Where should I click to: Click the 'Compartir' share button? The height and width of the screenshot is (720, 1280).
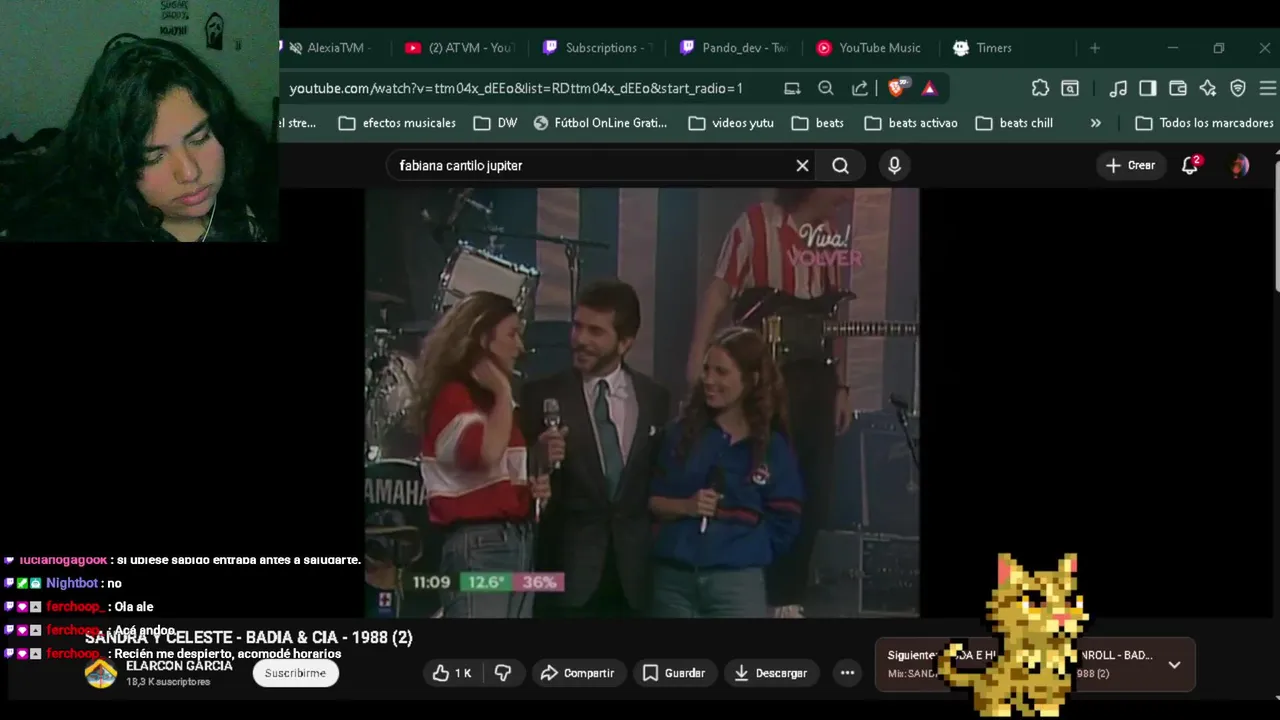[x=578, y=673]
